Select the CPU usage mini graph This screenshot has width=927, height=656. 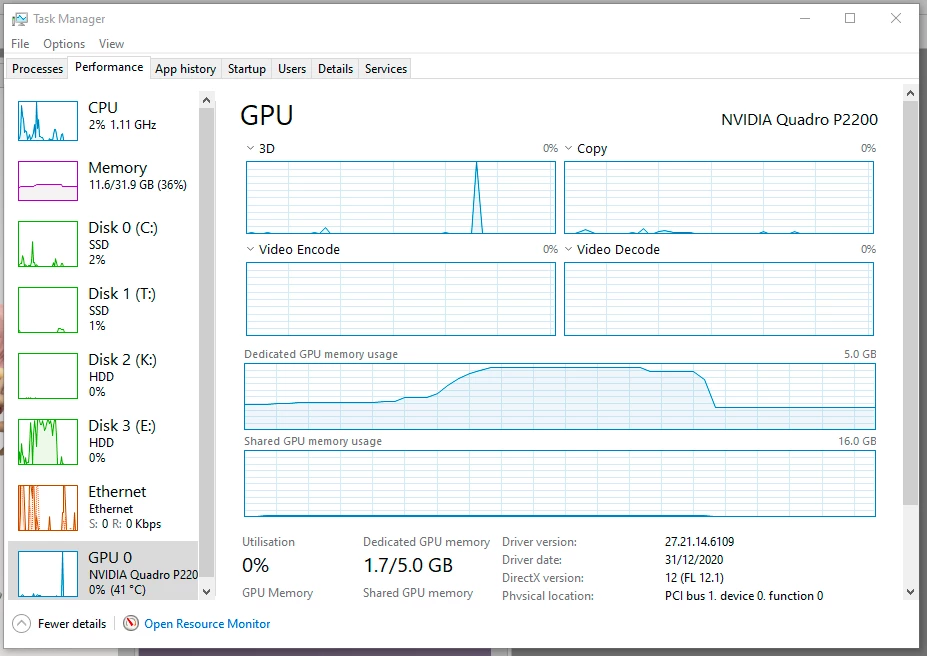click(48, 121)
